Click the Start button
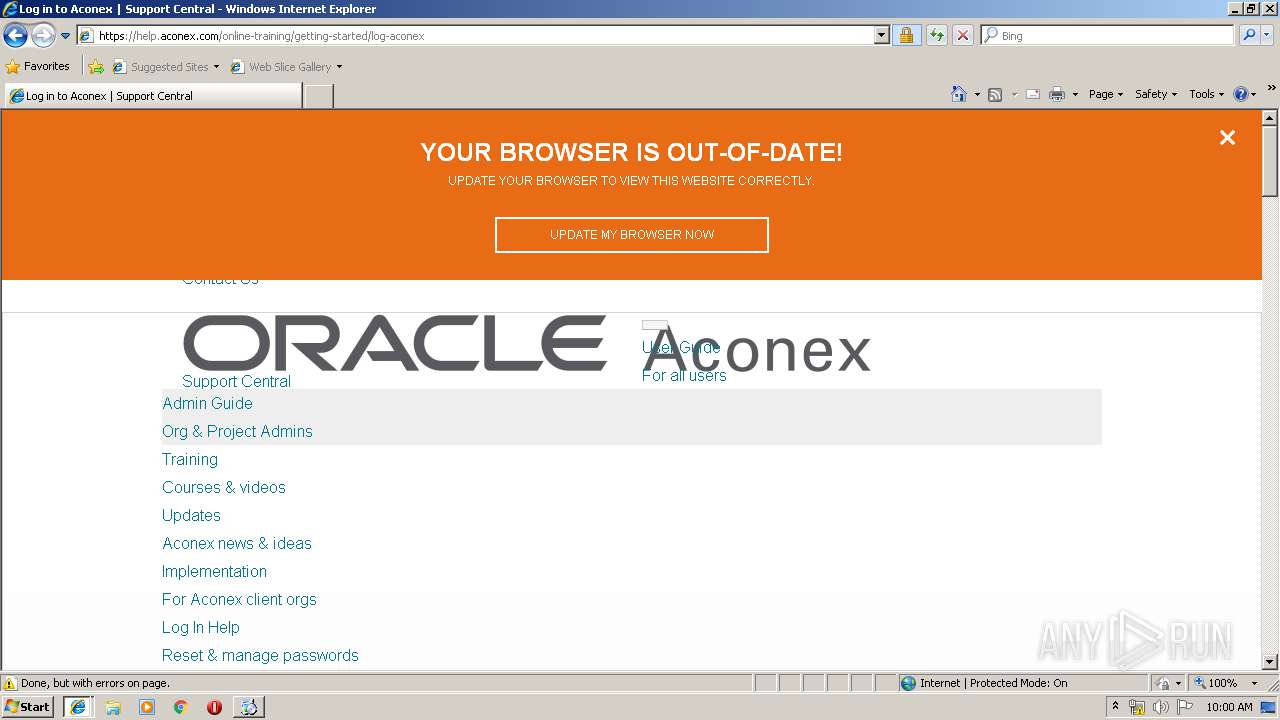 click(x=28, y=707)
